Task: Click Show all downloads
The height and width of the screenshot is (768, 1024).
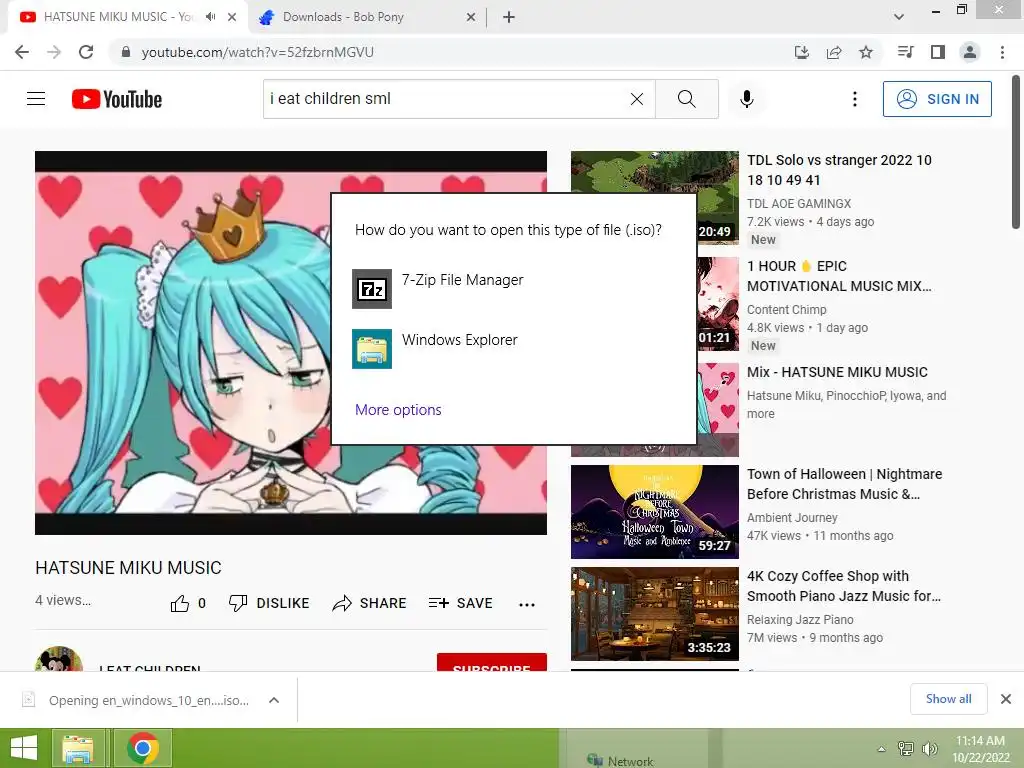Action: pos(948,699)
